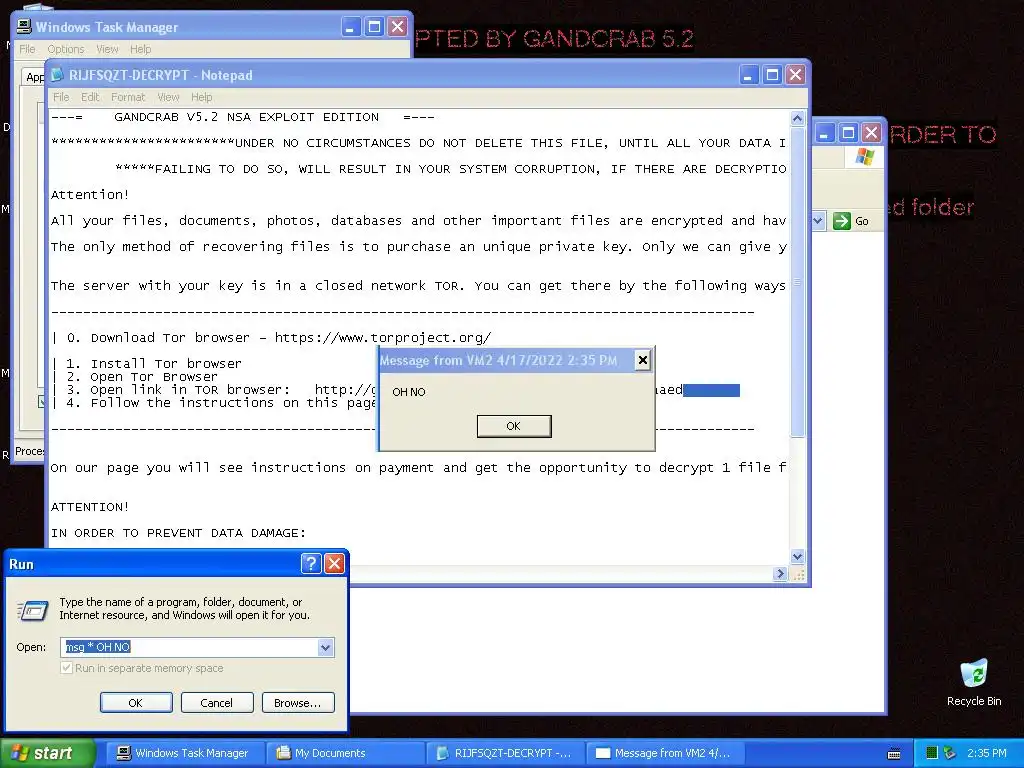This screenshot has width=1024, height=768.
Task: Click OK in the Run dialog
Action: [136, 703]
